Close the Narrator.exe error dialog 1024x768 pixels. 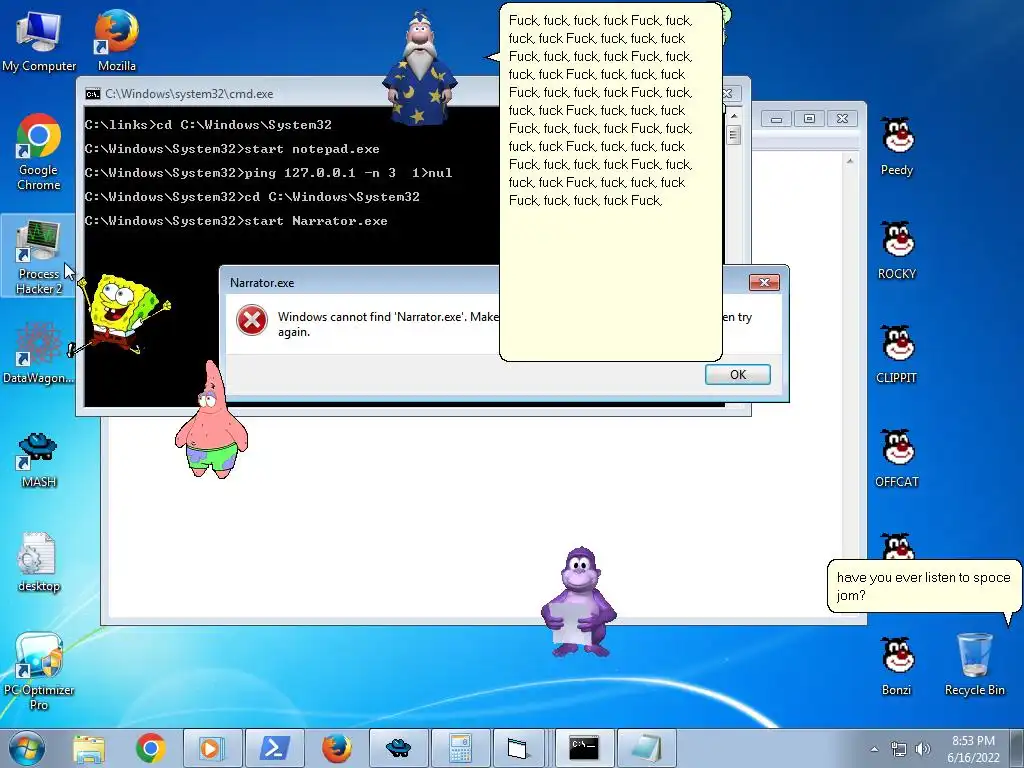pos(764,282)
